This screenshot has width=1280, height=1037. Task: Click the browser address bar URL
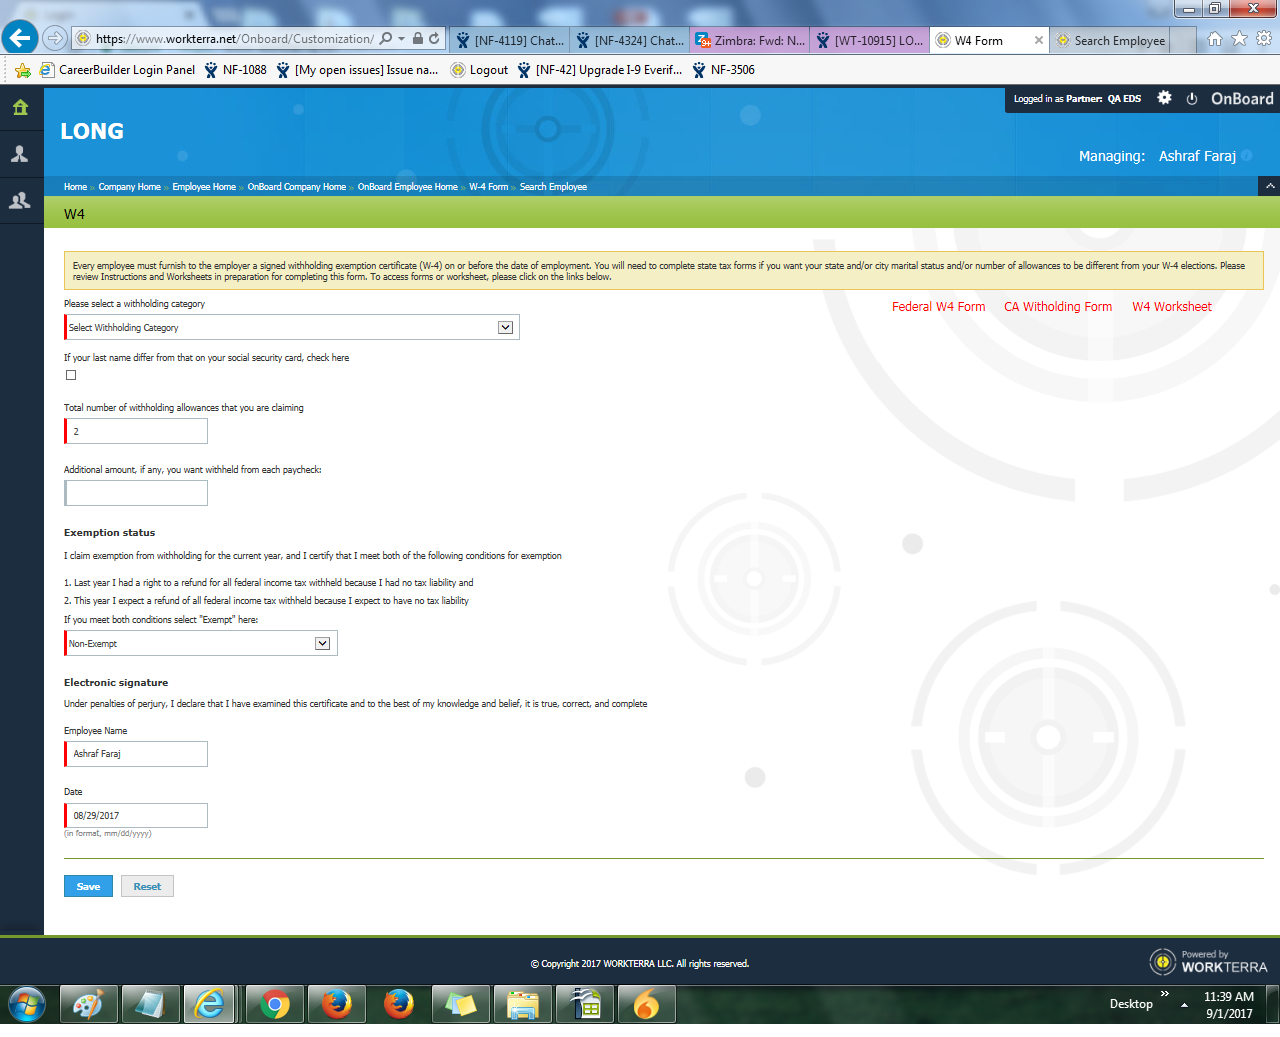pos(234,39)
